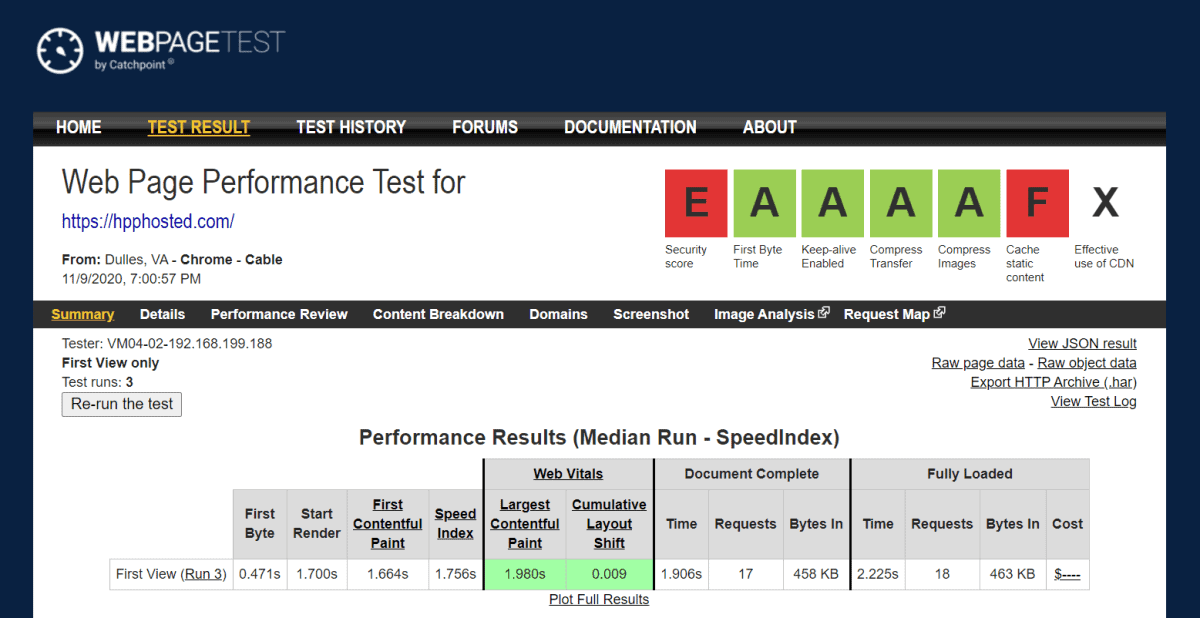Click the Largest Contentful Paint column header
The width and height of the screenshot is (1200, 618).
[x=525, y=524]
